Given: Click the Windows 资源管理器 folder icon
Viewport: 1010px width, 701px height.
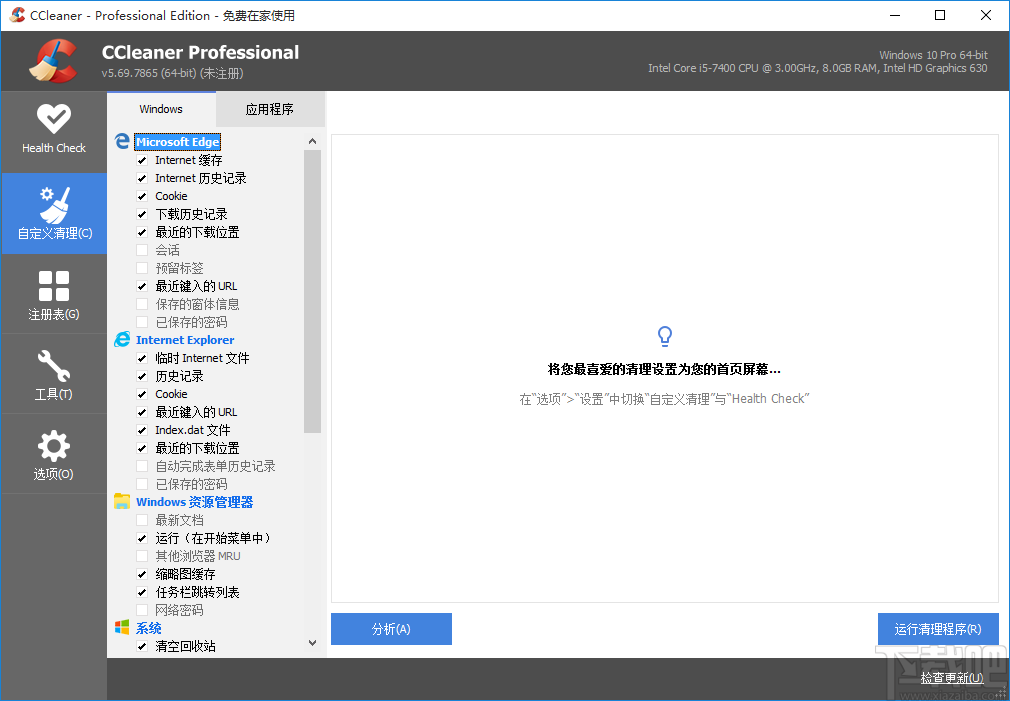Looking at the screenshot, I should click(x=122, y=501).
